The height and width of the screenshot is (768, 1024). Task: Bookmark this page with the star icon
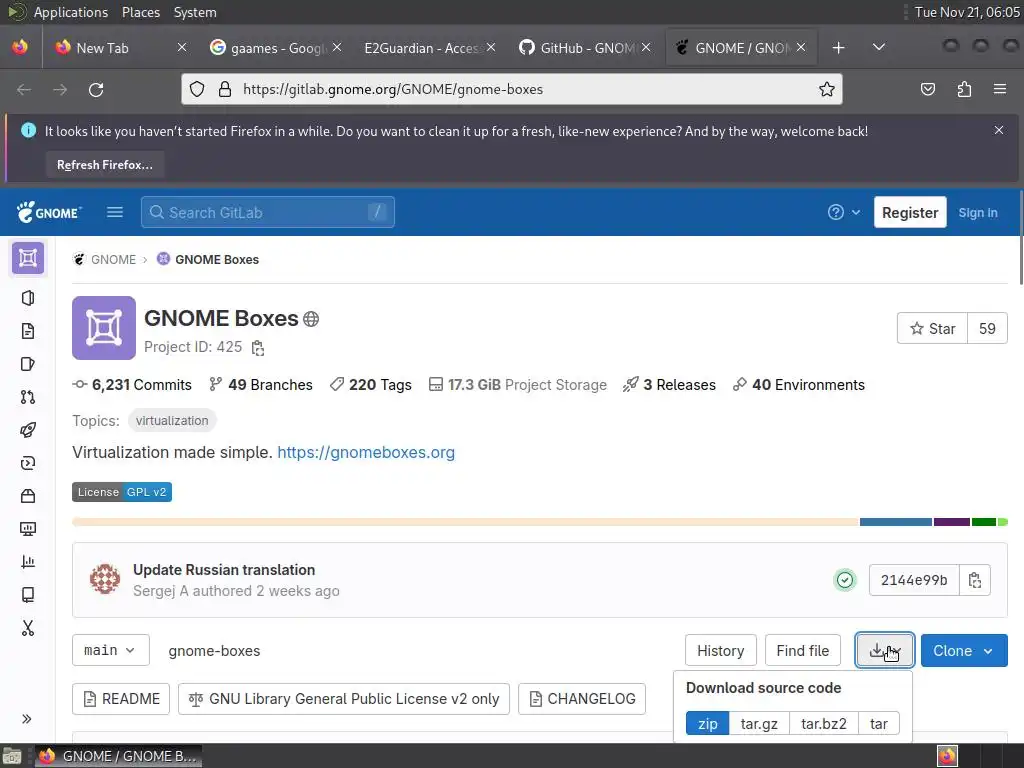click(x=827, y=89)
